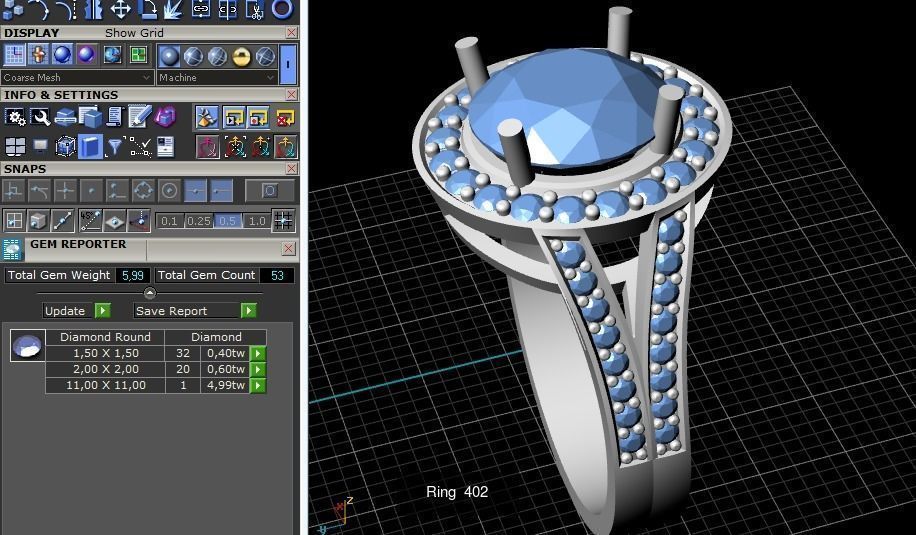Close the INFO & SETTINGS panel
The height and width of the screenshot is (535, 916).
pos(291,95)
